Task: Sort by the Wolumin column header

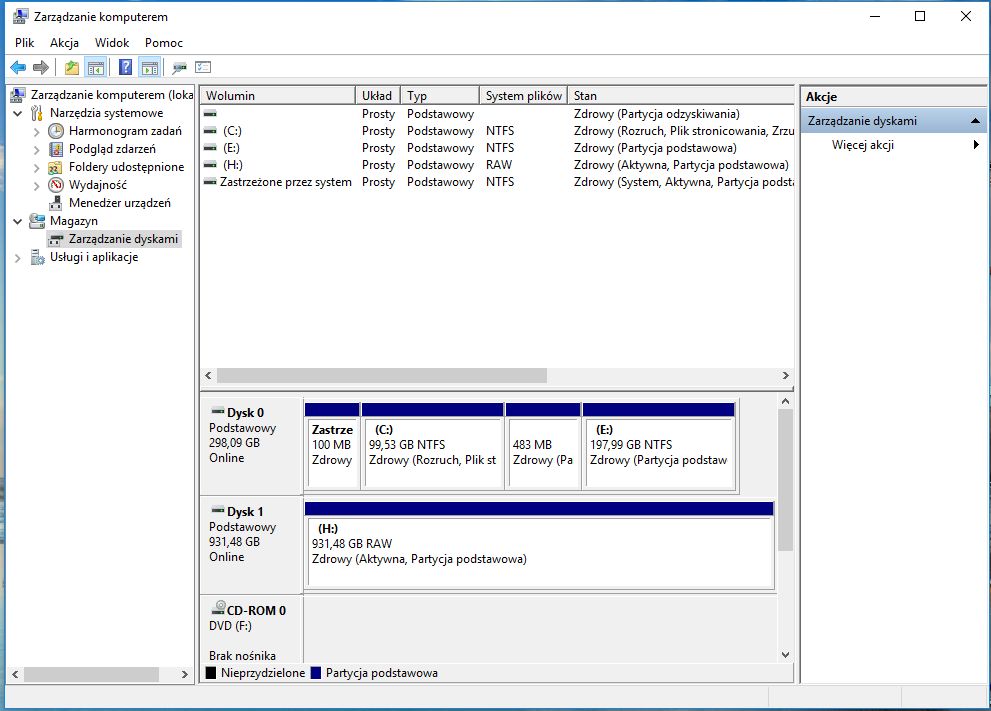Action: pyautogui.click(x=277, y=95)
